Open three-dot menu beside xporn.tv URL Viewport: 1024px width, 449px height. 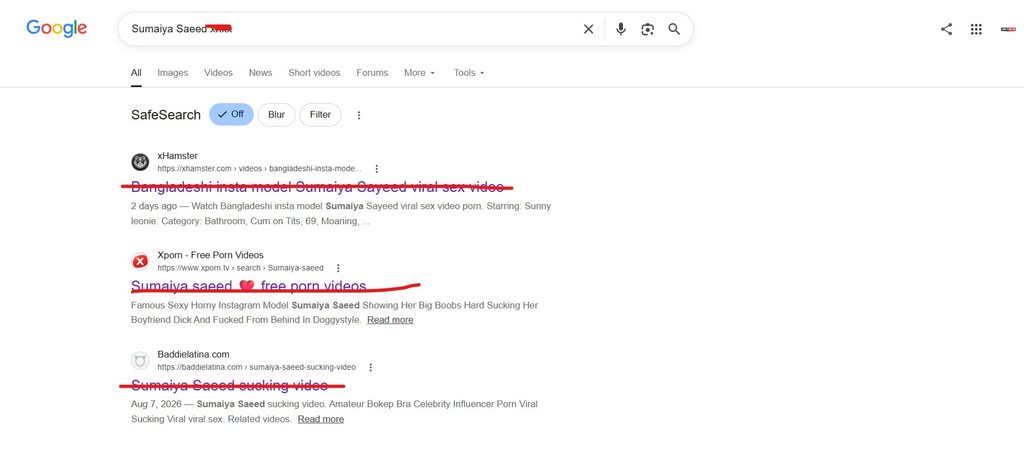[x=338, y=268]
